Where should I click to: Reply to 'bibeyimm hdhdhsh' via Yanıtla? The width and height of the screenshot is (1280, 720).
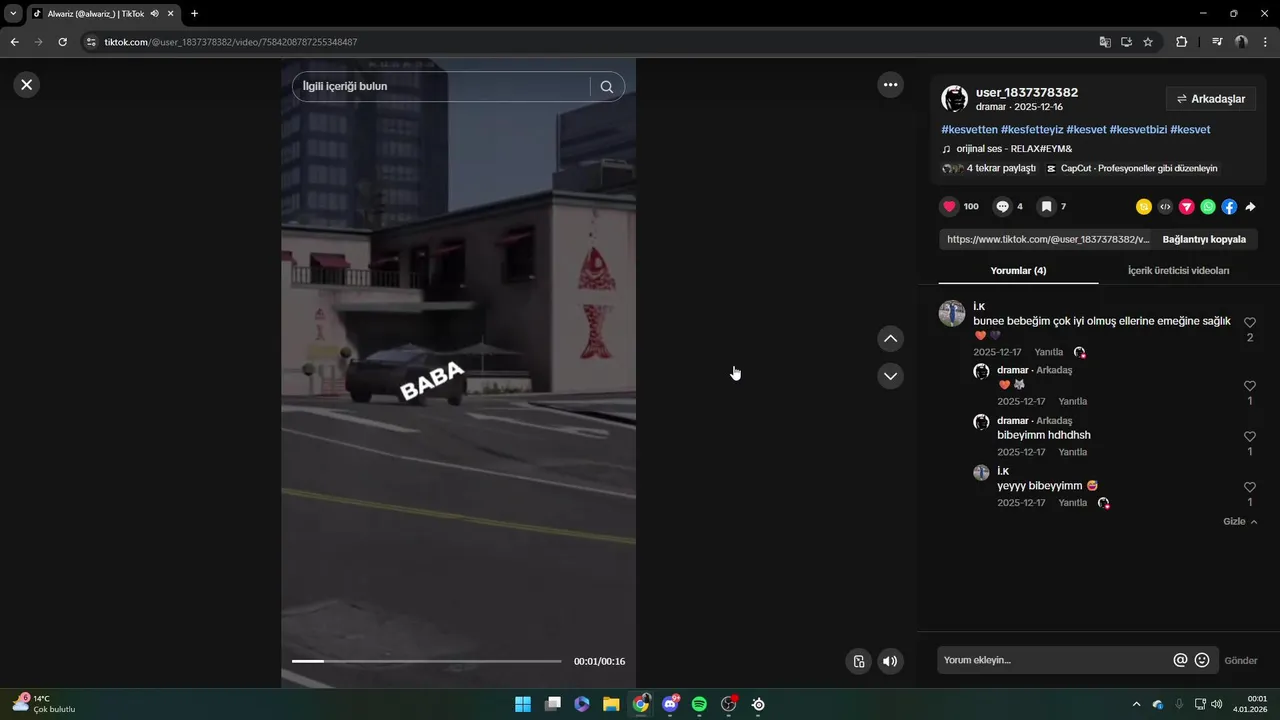(x=1073, y=452)
